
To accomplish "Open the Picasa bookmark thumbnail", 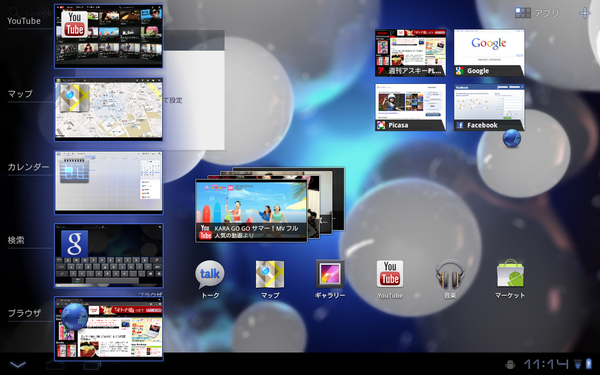I will point(410,108).
